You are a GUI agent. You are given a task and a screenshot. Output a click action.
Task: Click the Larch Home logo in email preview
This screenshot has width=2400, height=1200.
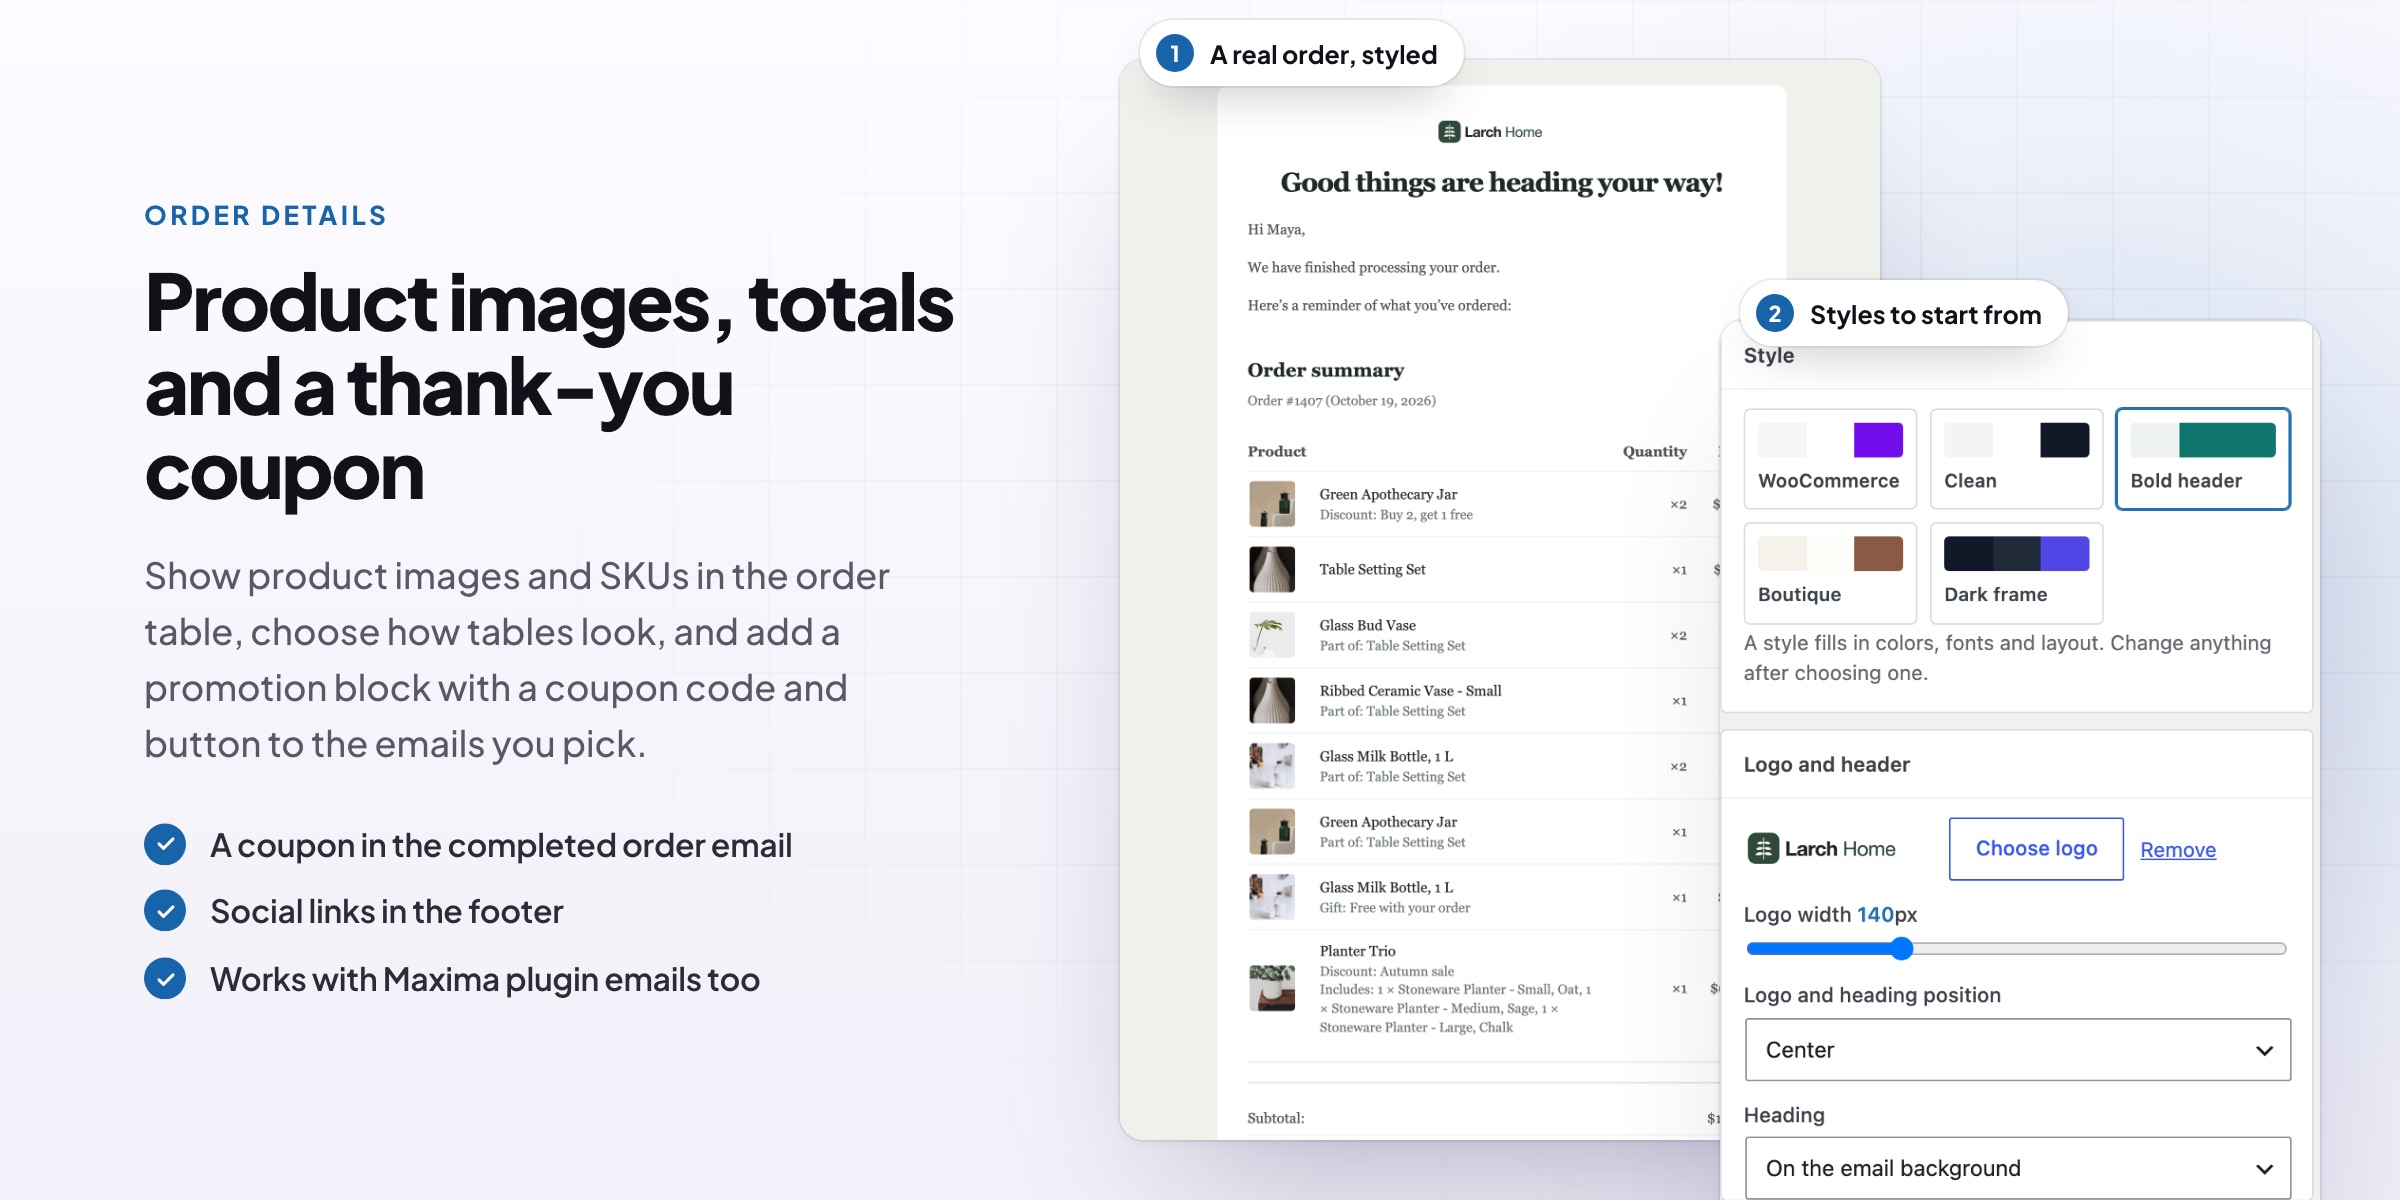point(1490,132)
